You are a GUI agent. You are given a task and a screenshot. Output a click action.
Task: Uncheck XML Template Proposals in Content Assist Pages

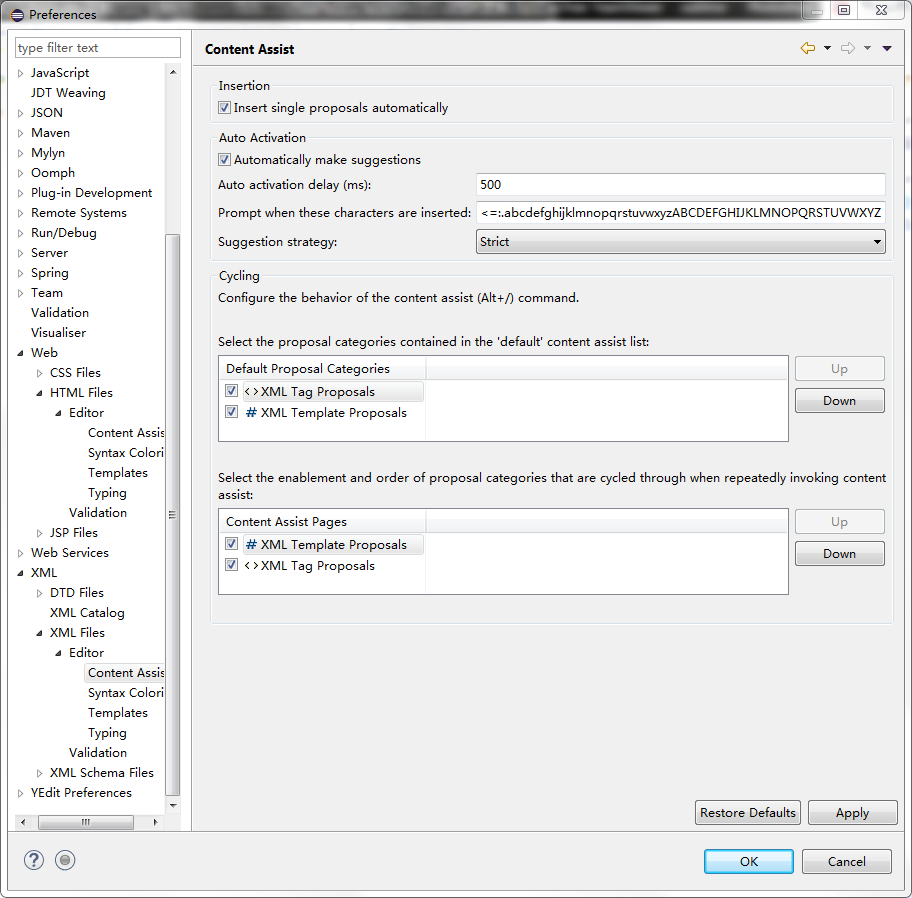pyautogui.click(x=231, y=544)
